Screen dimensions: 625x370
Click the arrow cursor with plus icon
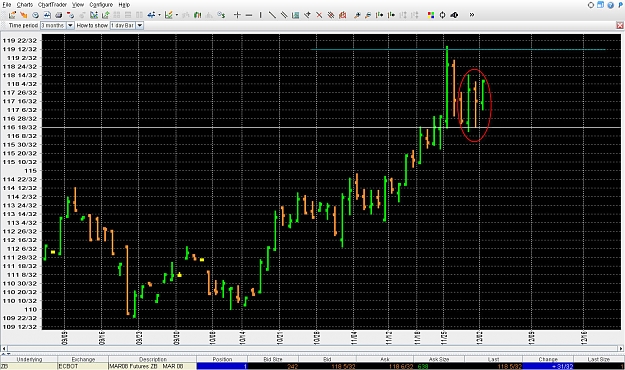pyautogui.click(x=307, y=15)
